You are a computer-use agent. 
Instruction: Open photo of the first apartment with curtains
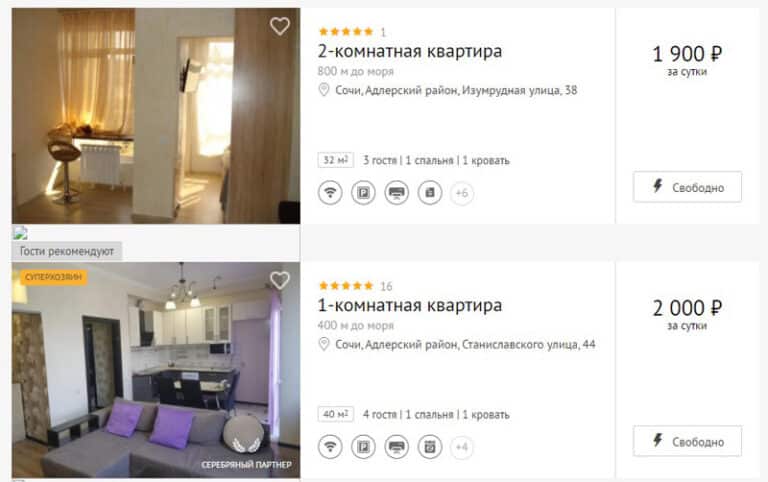(x=156, y=116)
